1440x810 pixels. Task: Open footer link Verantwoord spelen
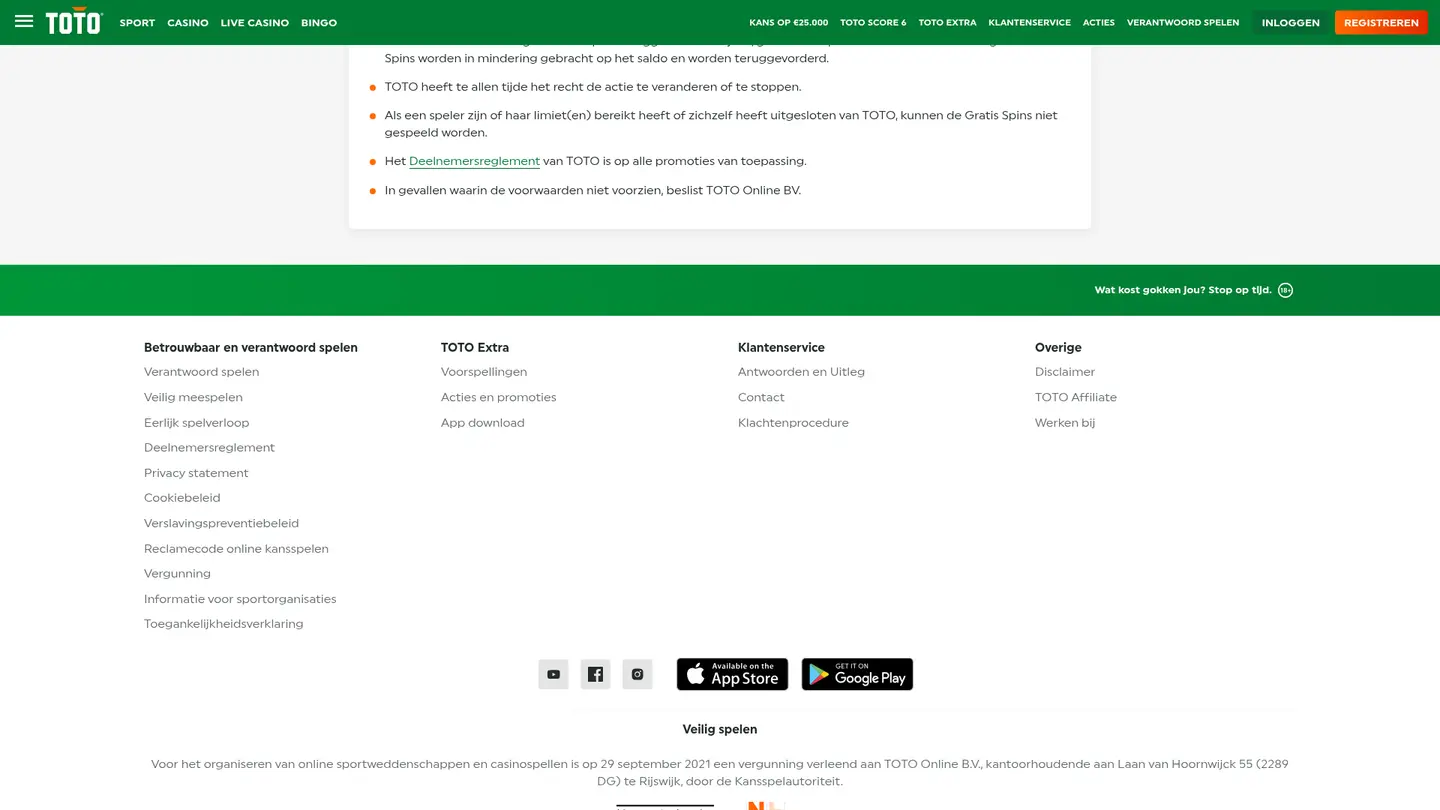click(201, 372)
